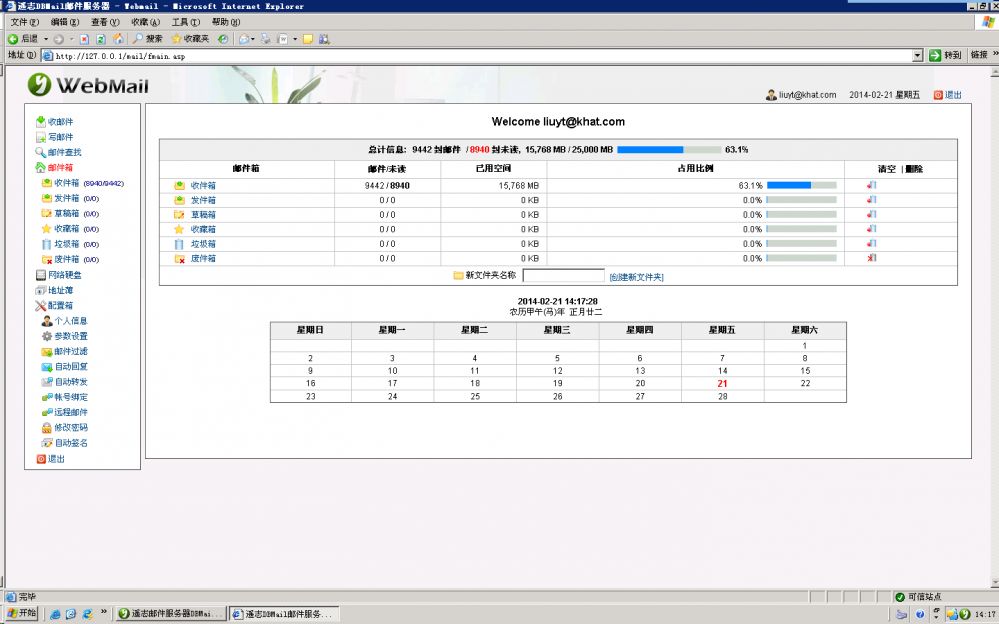Open the 收藏(A) menu

[145, 22]
